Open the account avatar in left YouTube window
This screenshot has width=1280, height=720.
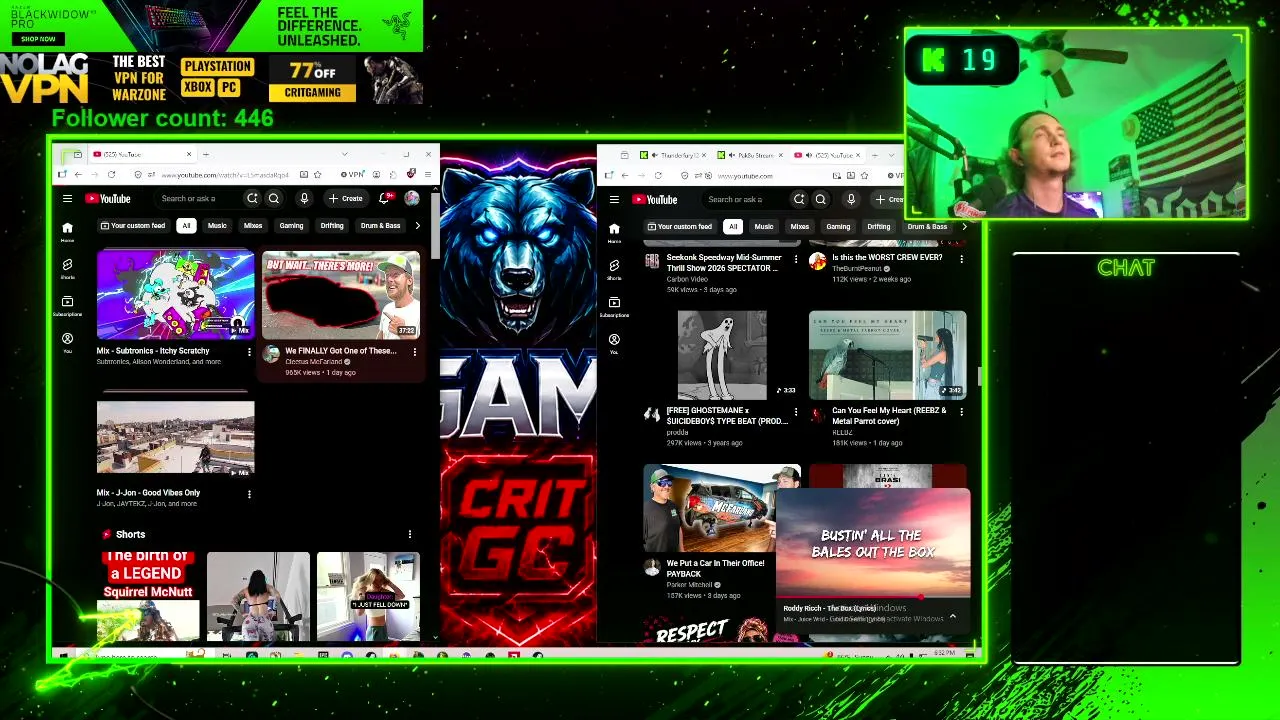[412, 199]
